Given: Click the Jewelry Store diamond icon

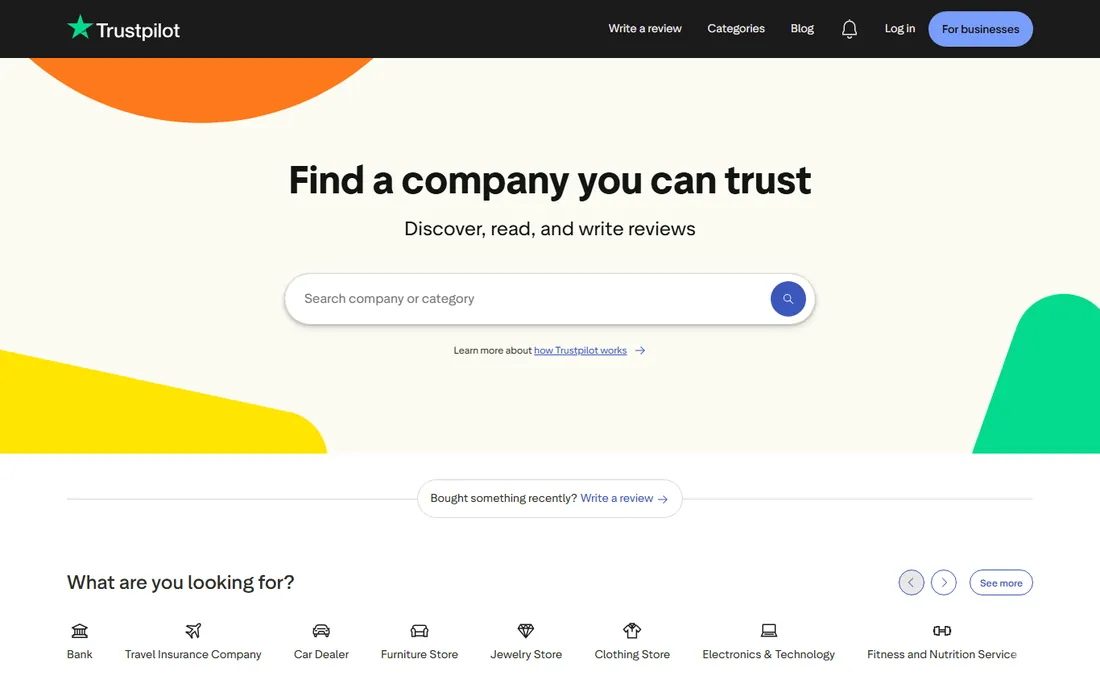Looking at the screenshot, I should [525, 630].
